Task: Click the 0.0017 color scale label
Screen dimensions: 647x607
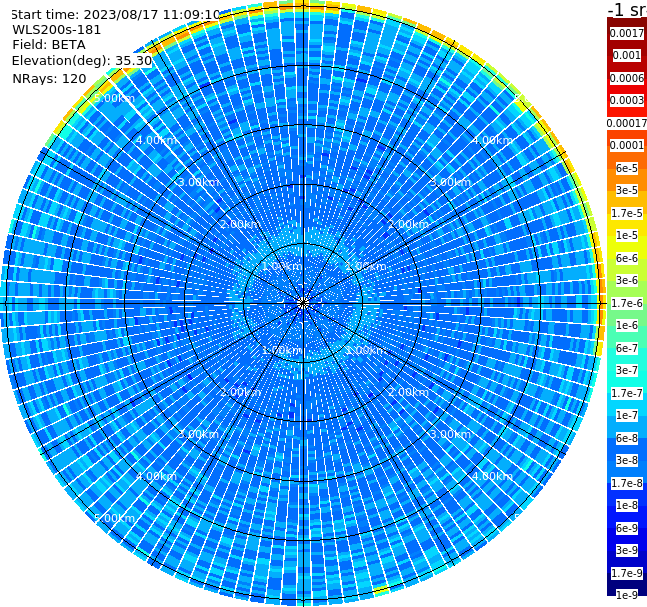Action: click(x=627, y=33)
